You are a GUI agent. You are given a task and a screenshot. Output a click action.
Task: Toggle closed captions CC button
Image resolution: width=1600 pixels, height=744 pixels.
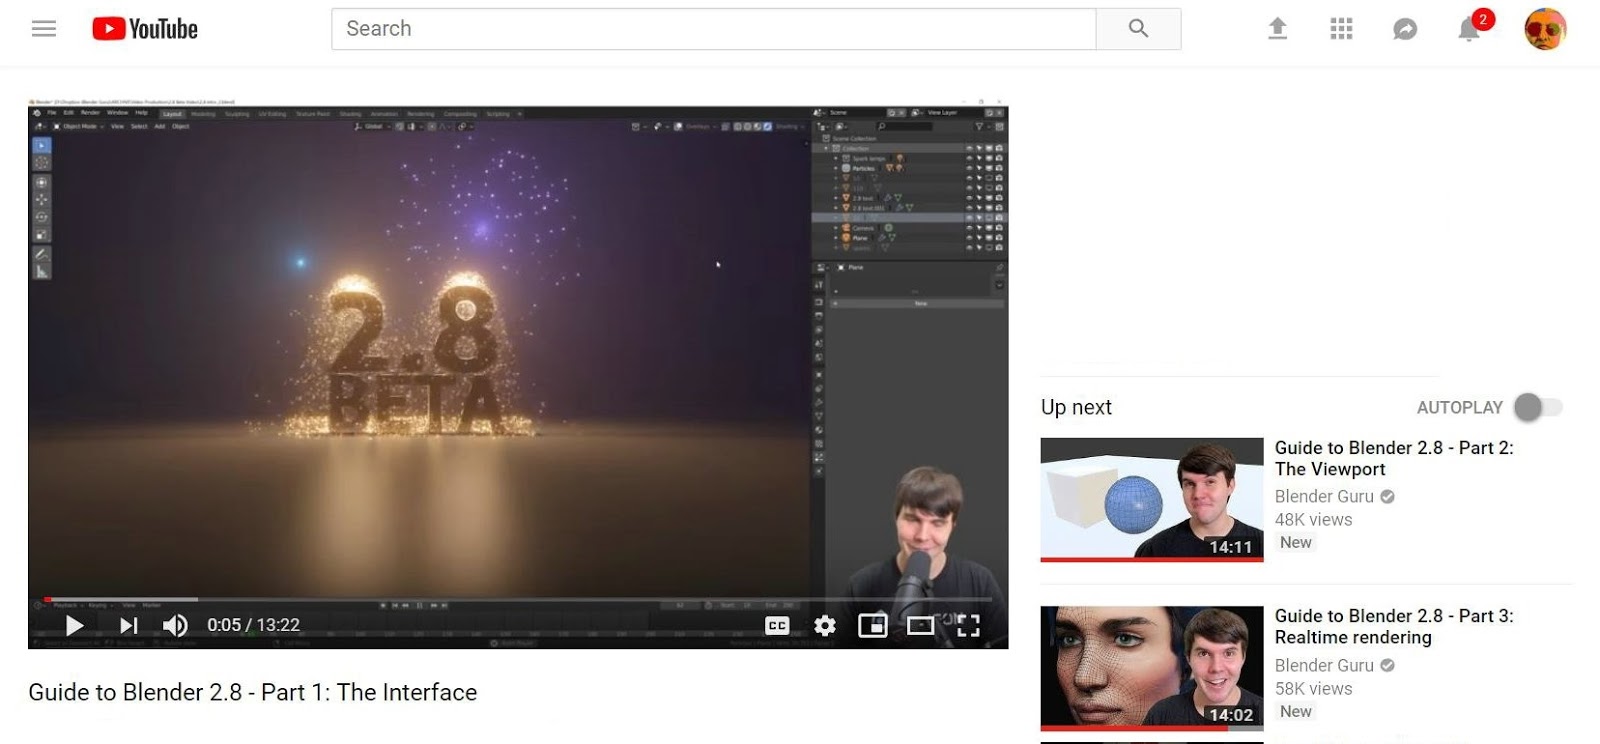coord(777,626)
